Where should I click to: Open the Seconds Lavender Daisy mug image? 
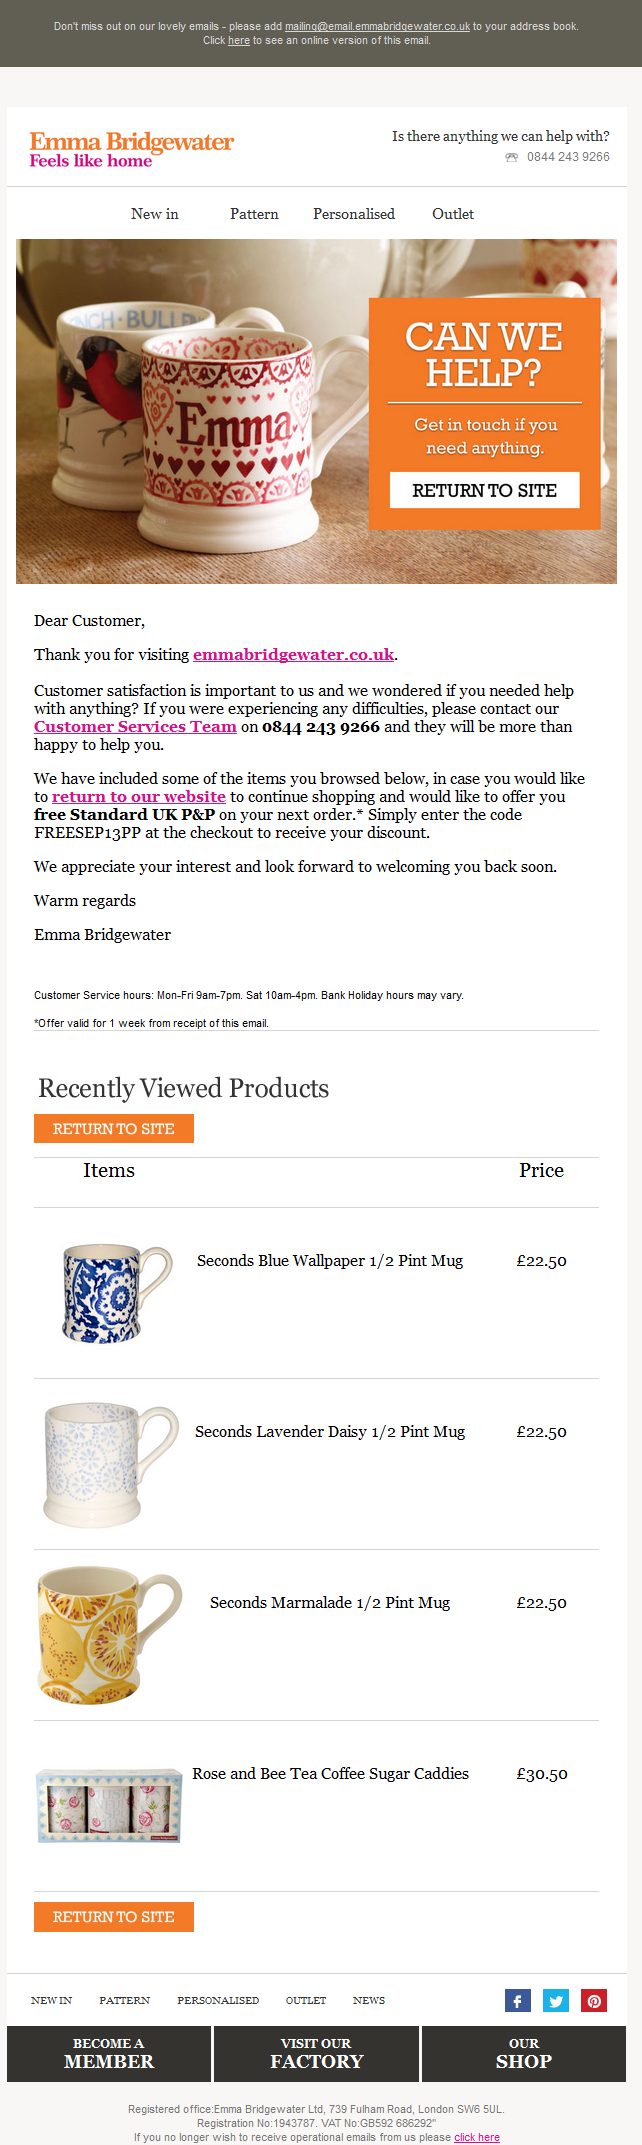pos(111,1463)
